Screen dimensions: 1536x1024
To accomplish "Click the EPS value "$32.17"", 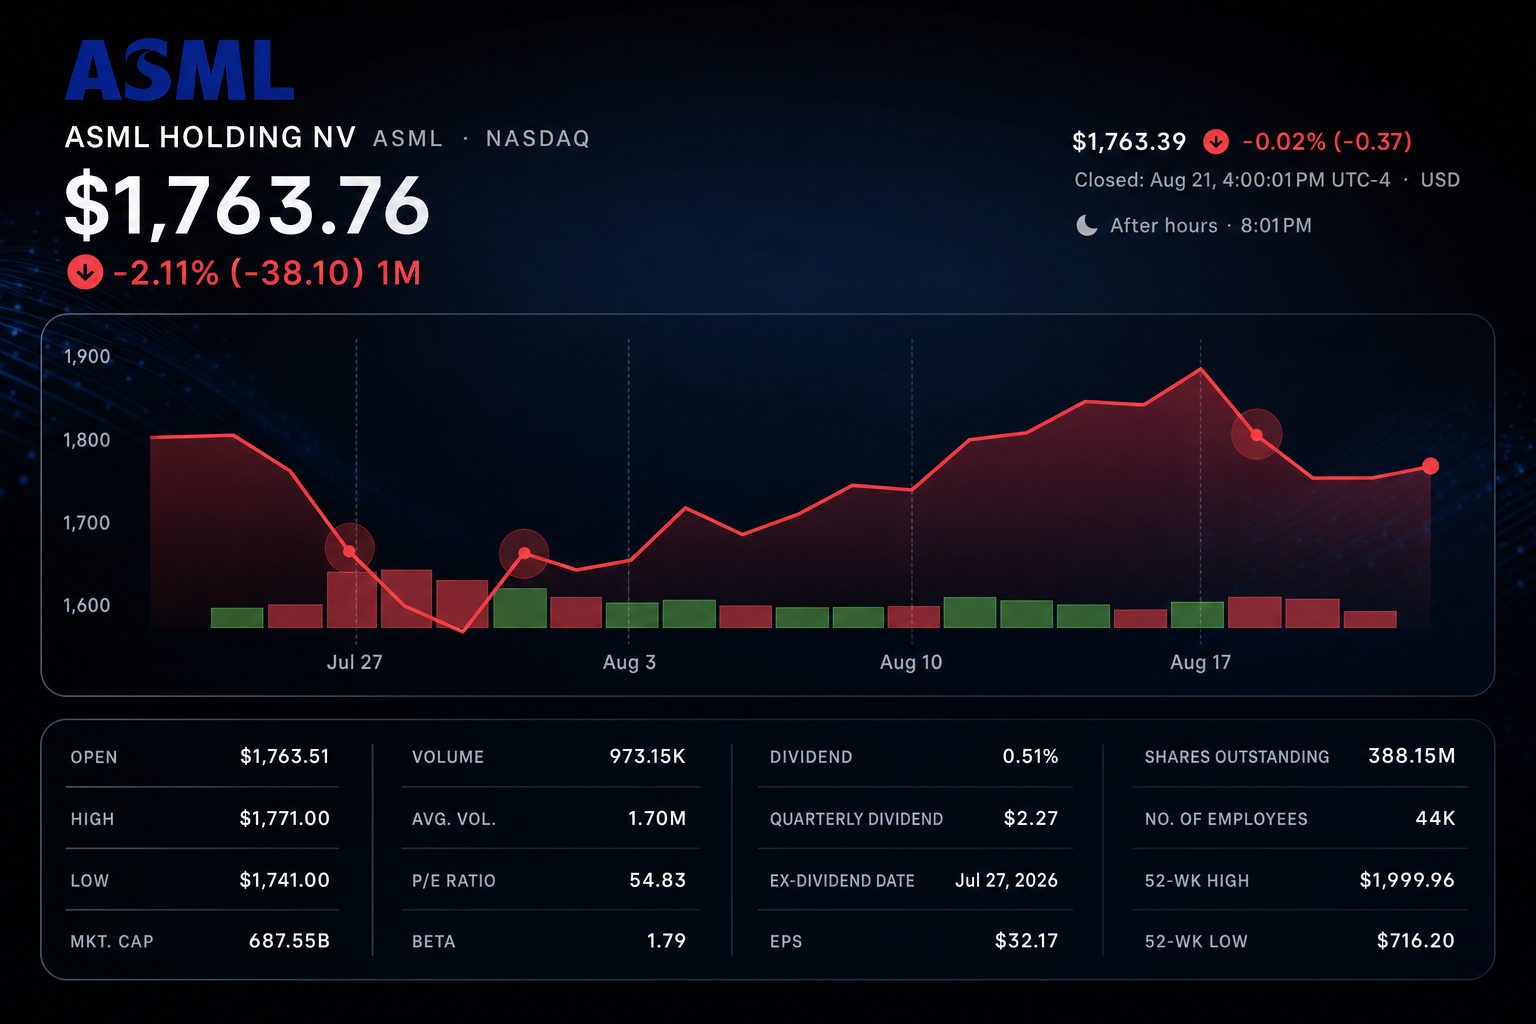I will pyautogui.click(x=1027, y=941).
